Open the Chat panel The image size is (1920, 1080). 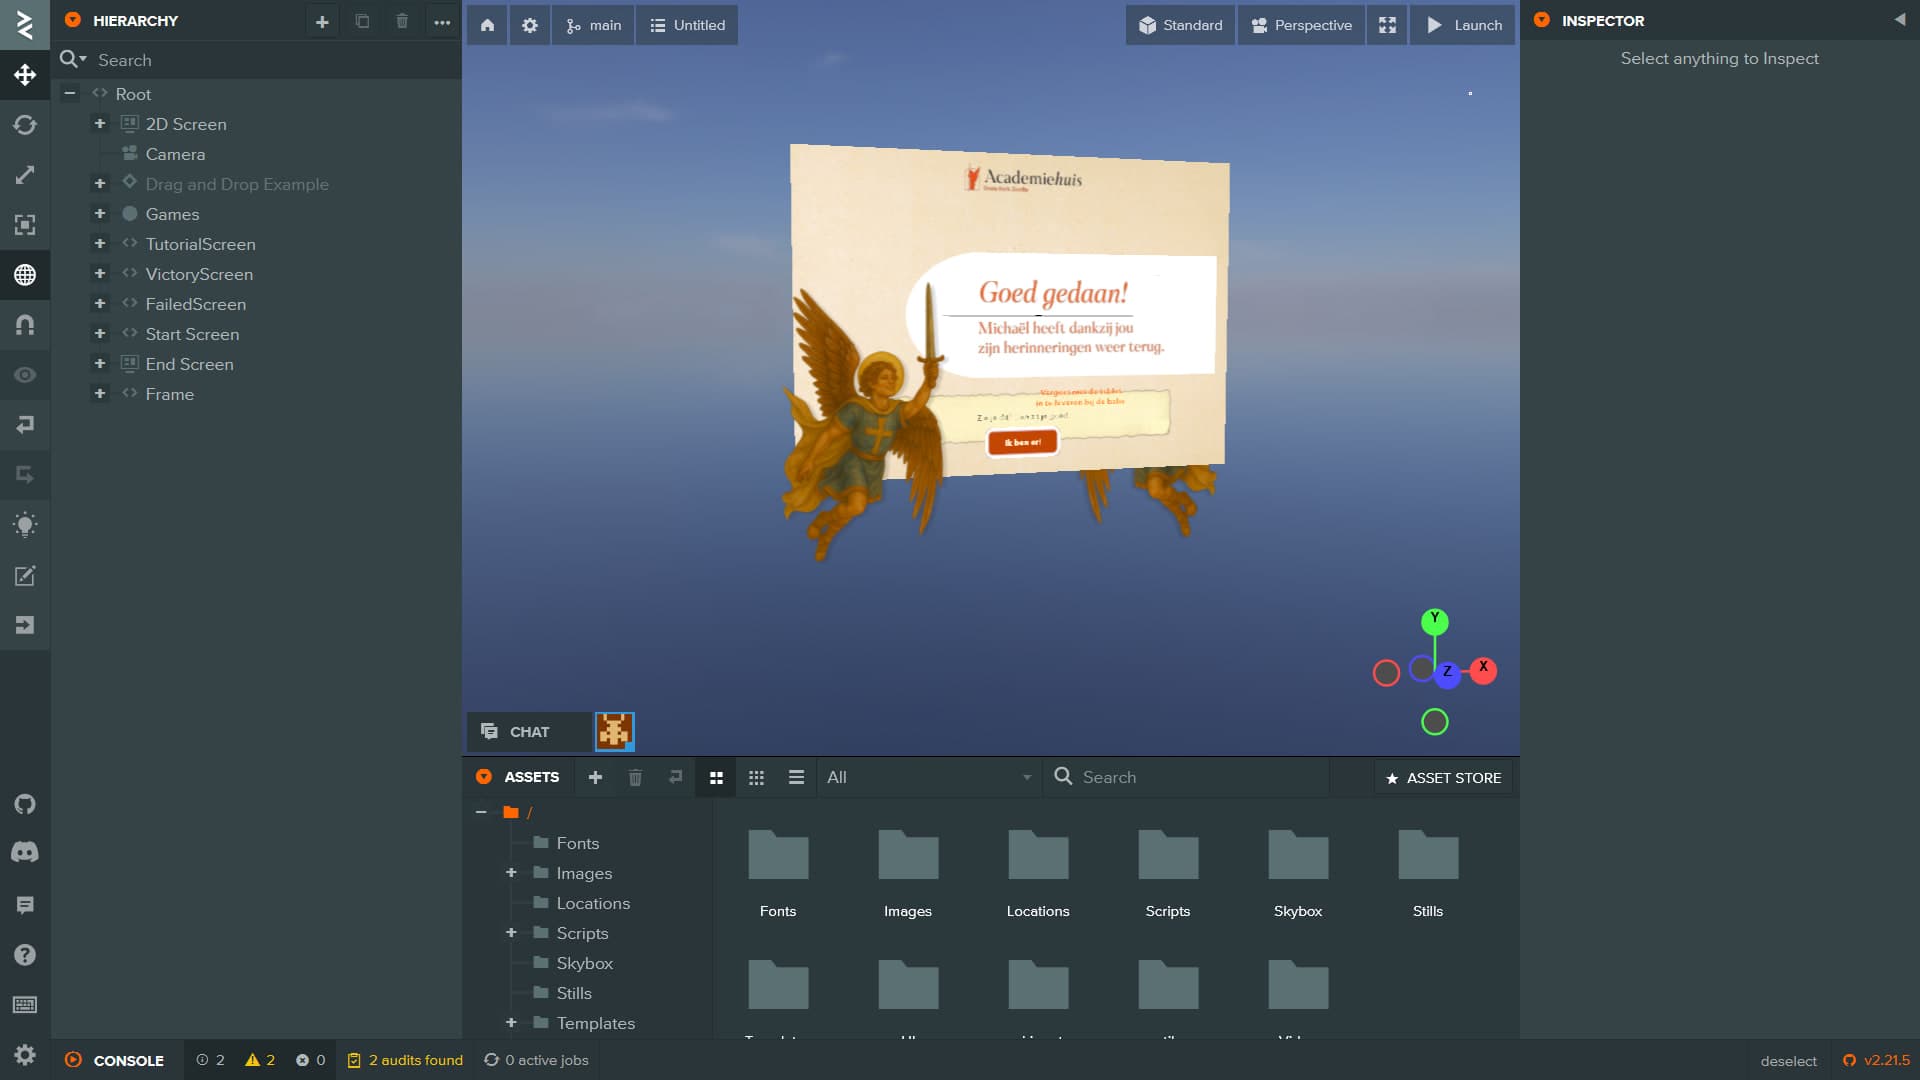tap(528, 732)
